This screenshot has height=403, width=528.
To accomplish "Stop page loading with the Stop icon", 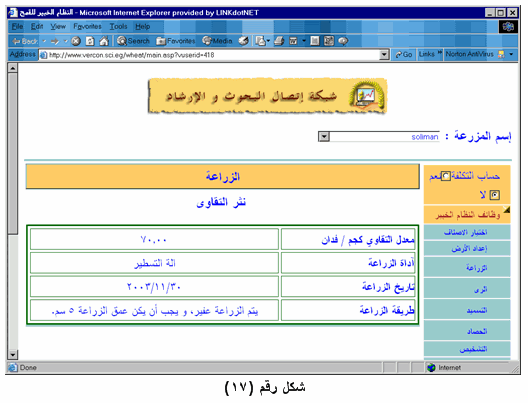I will (x=76, y=41).
